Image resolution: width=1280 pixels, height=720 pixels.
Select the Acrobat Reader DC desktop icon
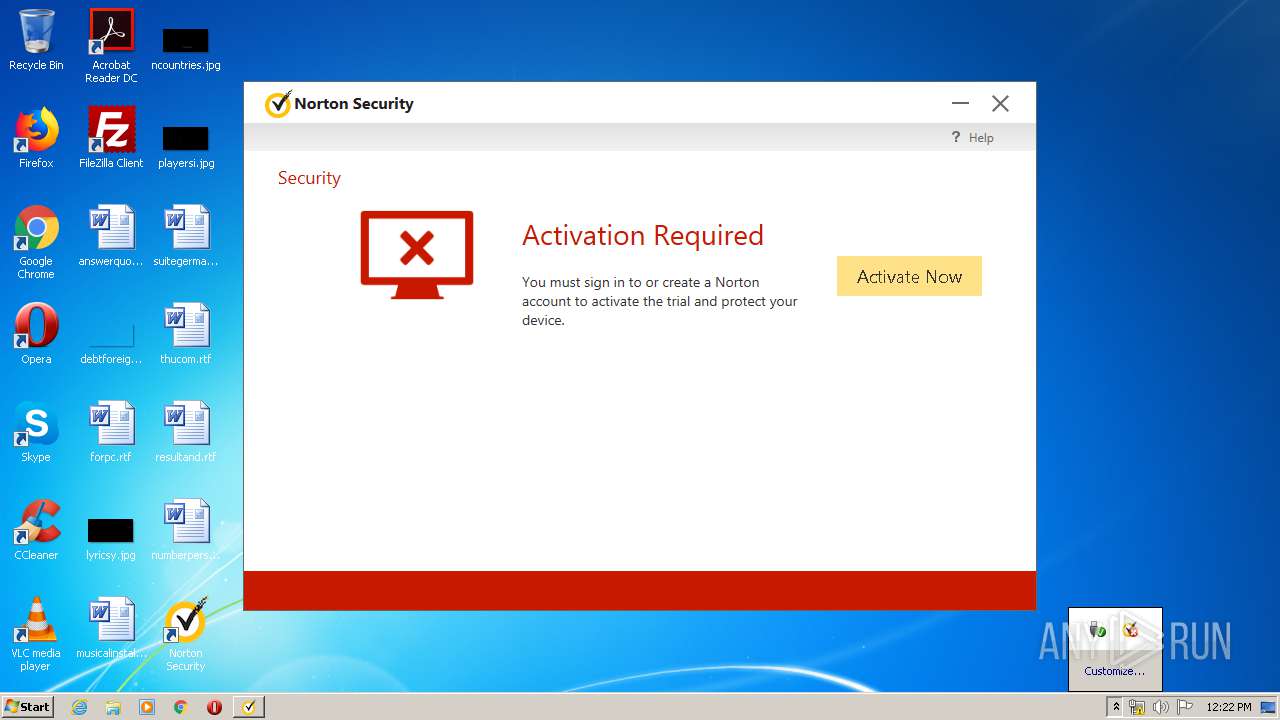point(111,46)
